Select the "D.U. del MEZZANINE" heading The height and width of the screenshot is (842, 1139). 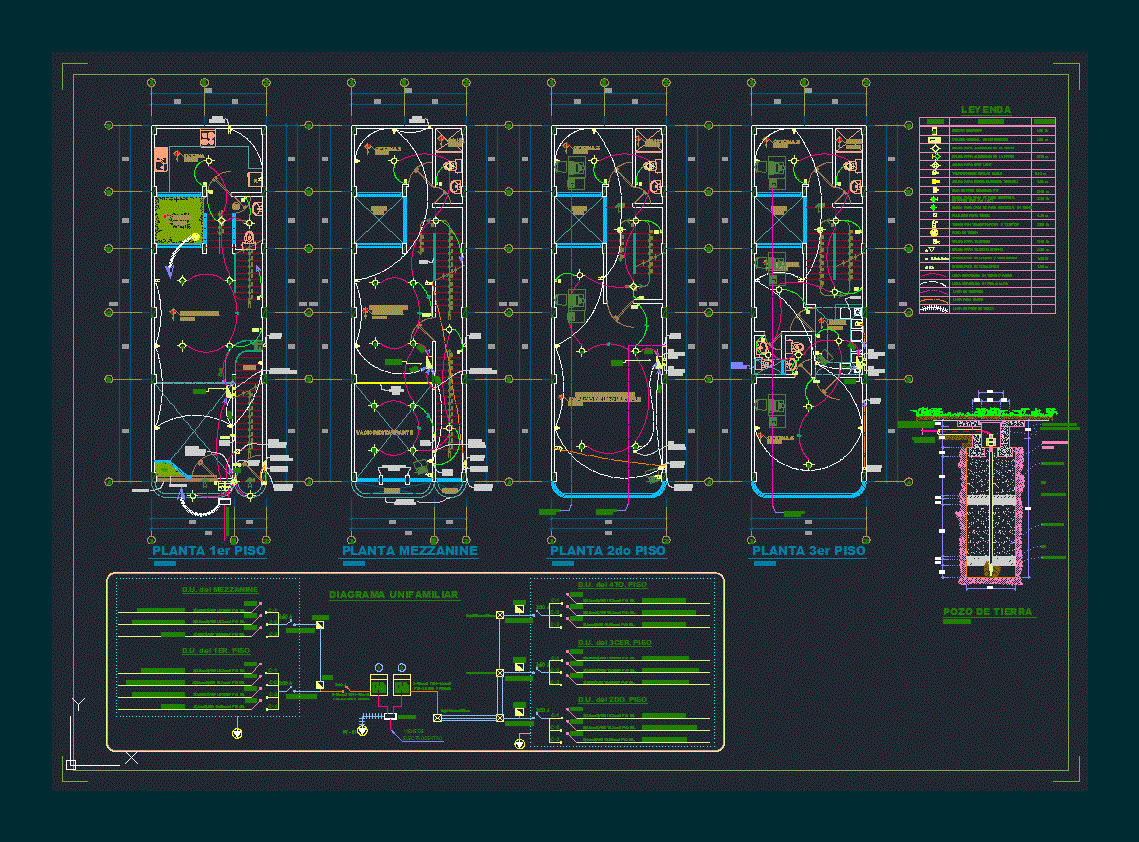(220, 590)
